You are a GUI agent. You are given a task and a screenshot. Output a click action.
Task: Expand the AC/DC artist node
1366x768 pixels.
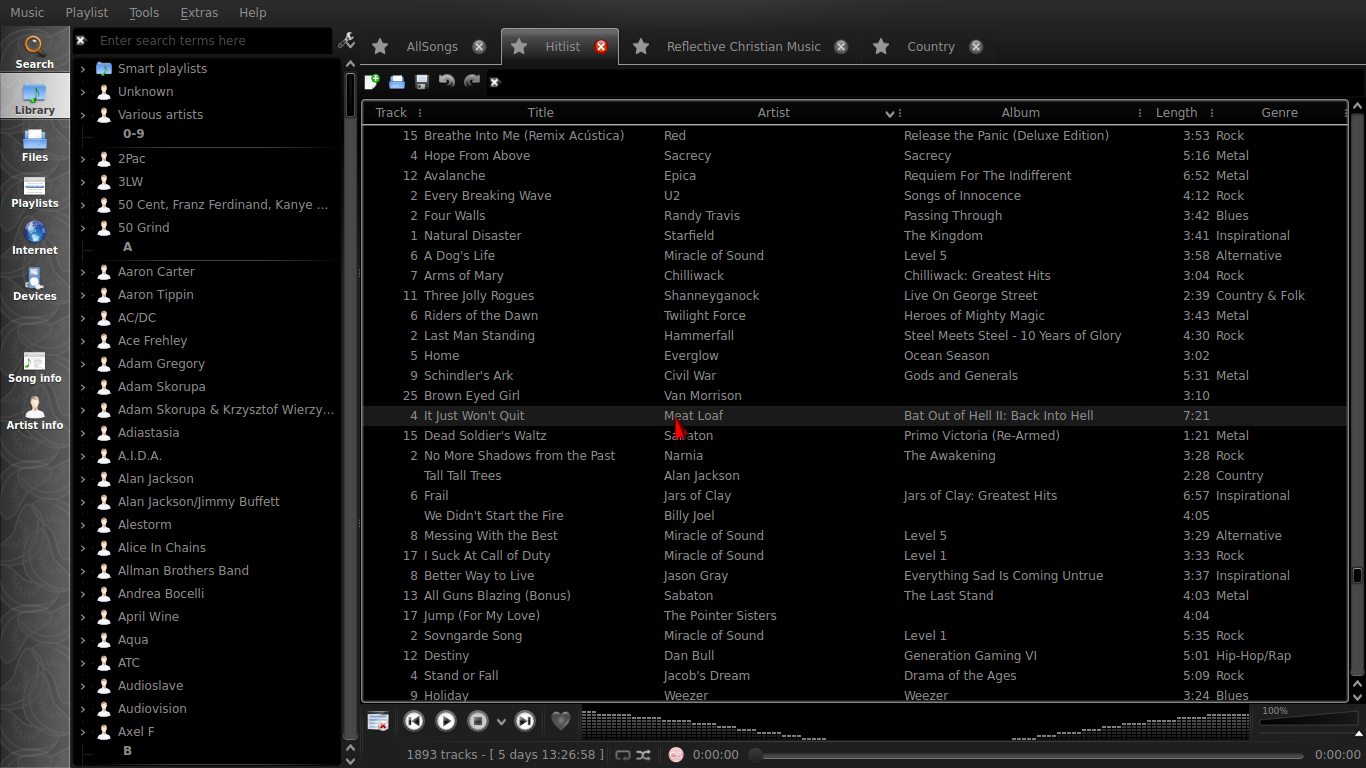83,318
